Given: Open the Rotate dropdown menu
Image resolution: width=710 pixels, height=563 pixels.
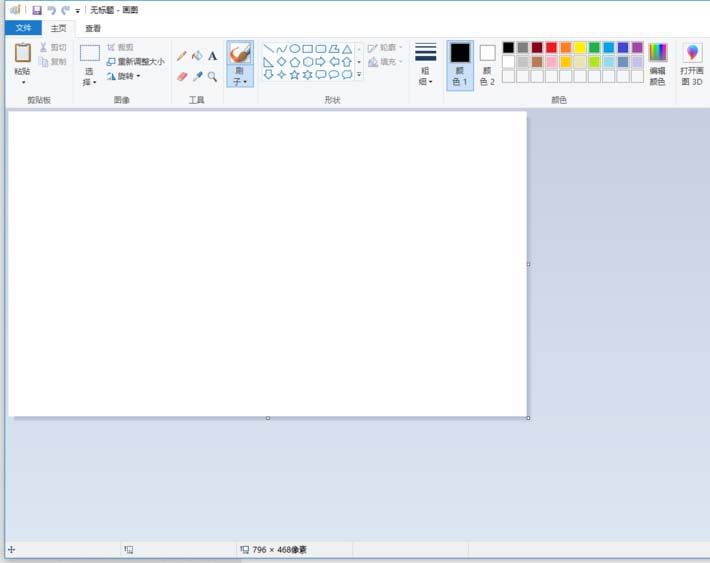Looking at the screenshot, I should click(x=123, y=76).
